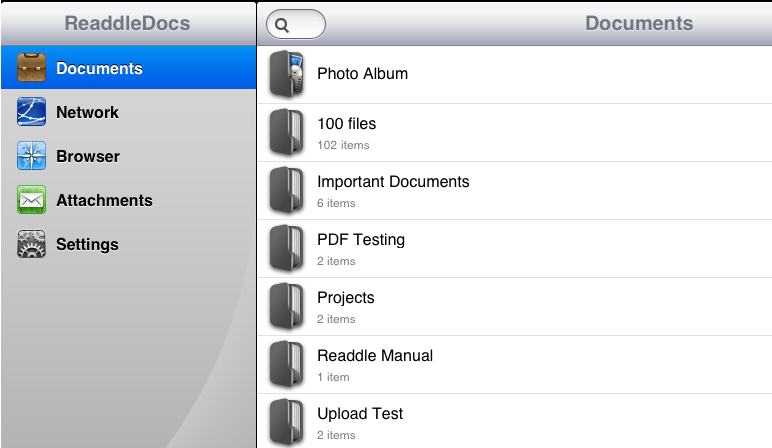Image resolution: width=772 pixels, height=448 pixels.
Task: Go to the Attachments section
Action: coord(129,200)
